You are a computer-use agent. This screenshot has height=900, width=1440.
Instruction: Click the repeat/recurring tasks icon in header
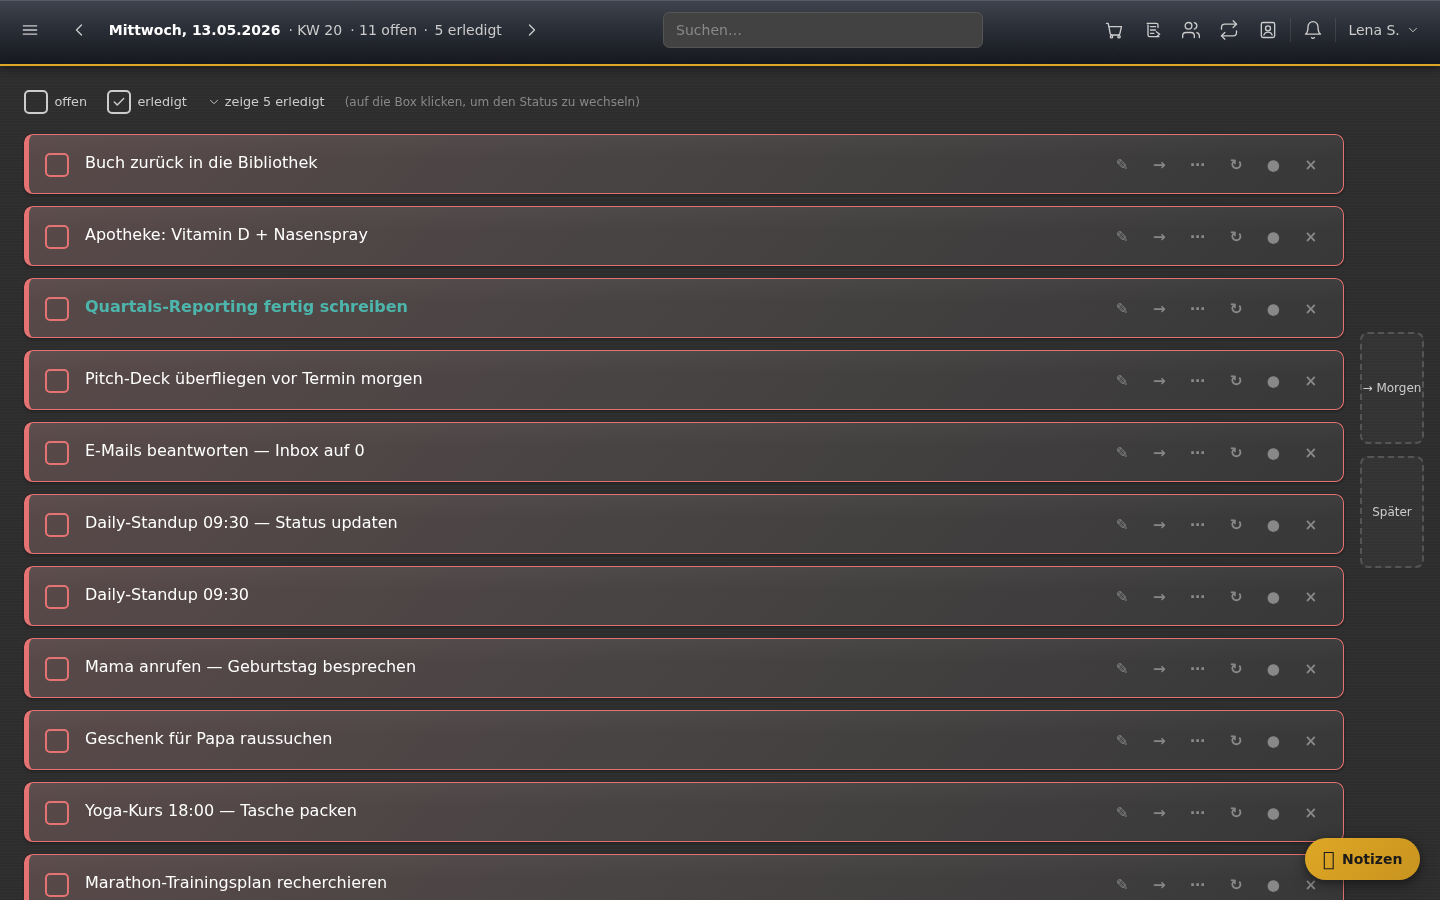(1229, 30)
